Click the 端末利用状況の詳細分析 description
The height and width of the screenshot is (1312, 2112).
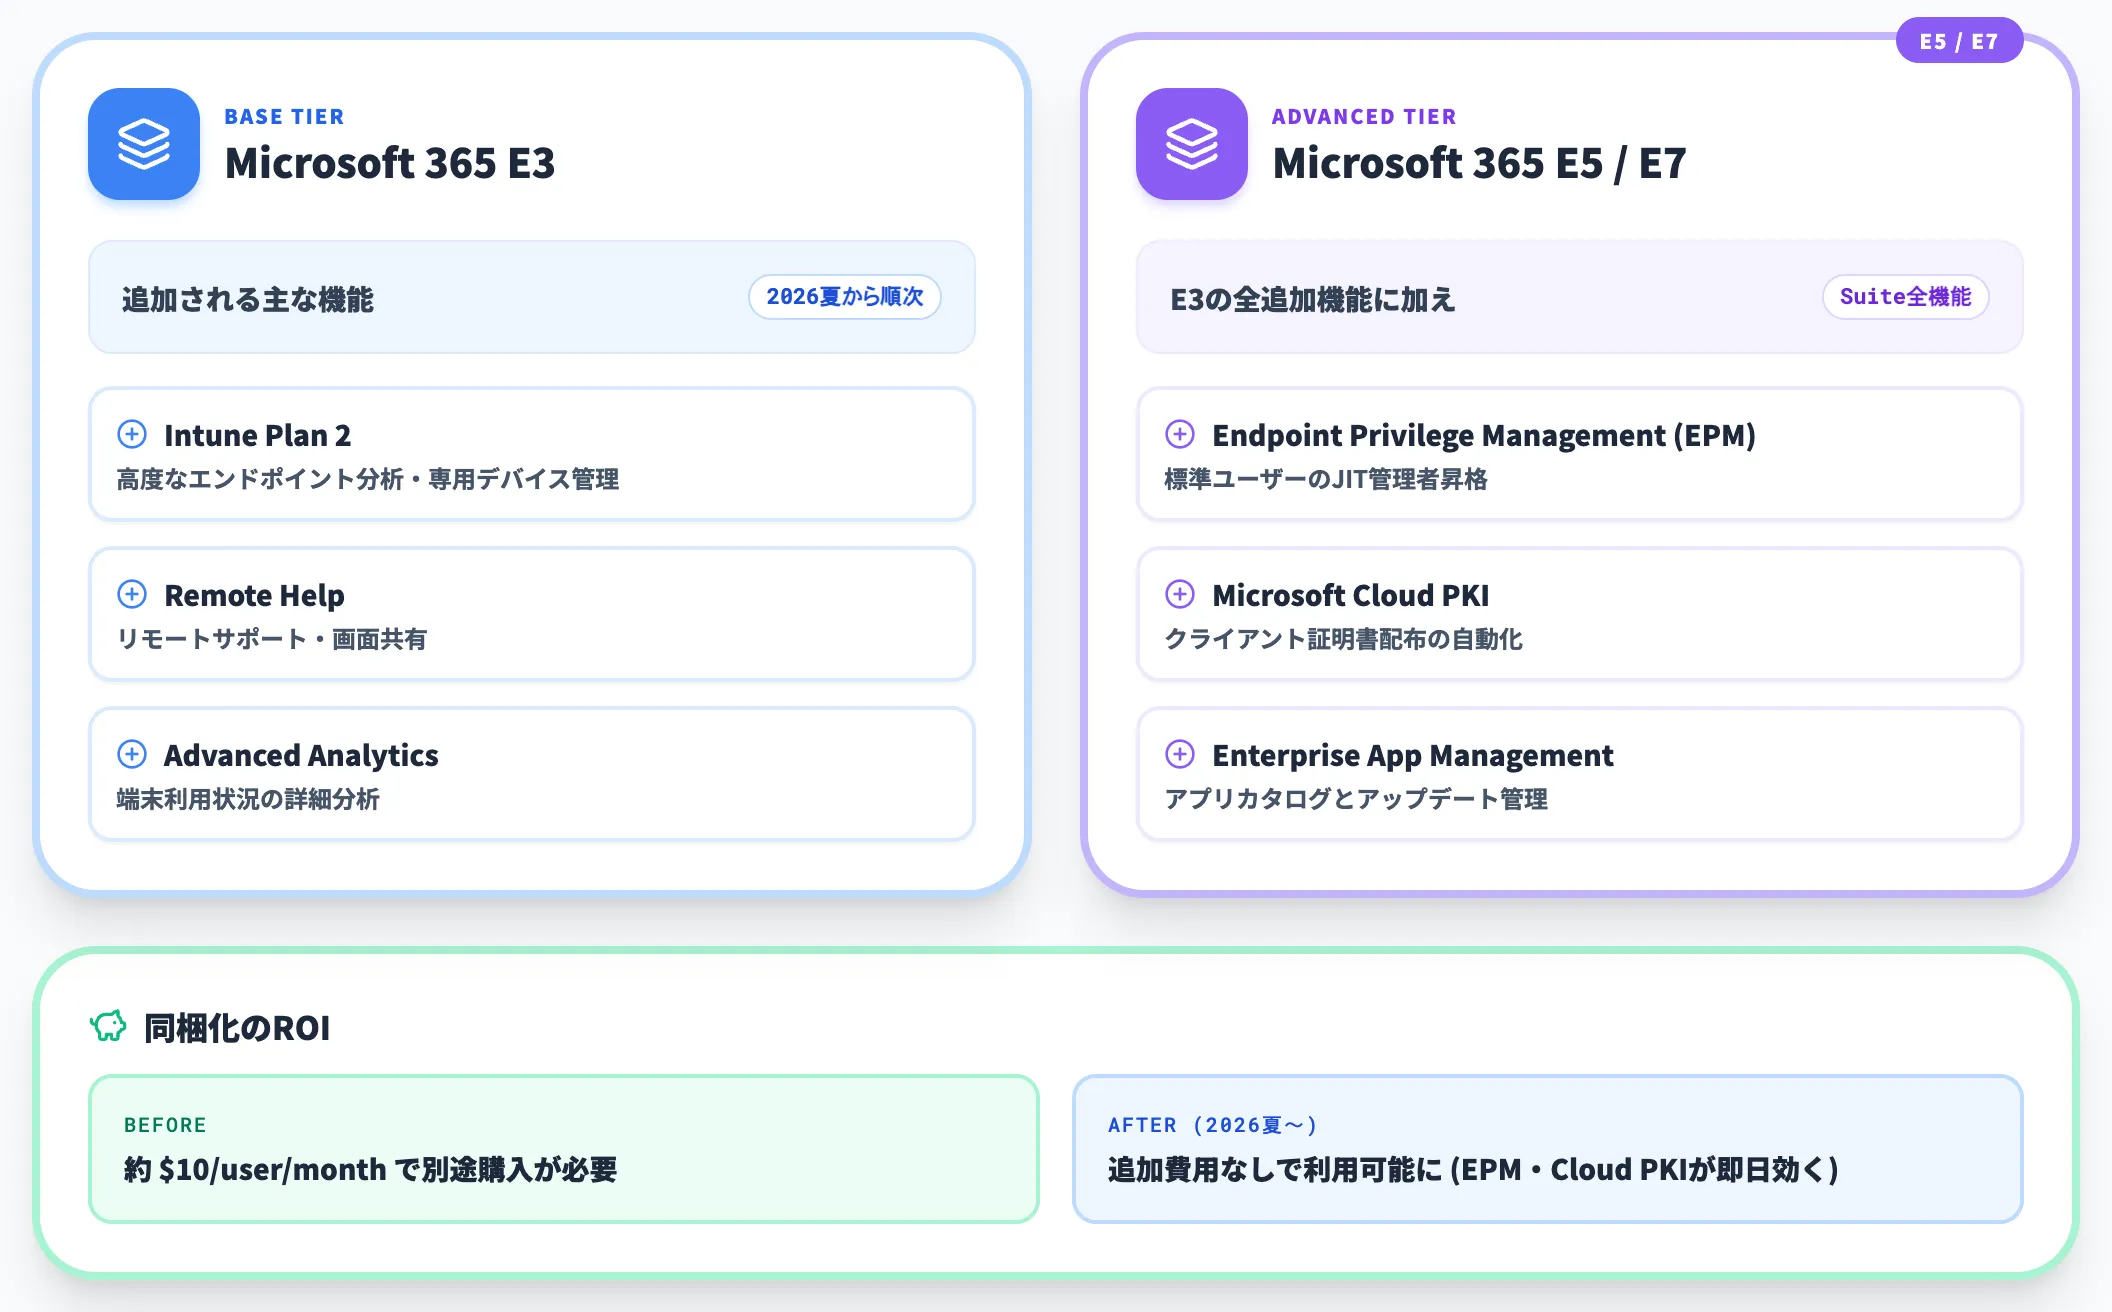248,800
